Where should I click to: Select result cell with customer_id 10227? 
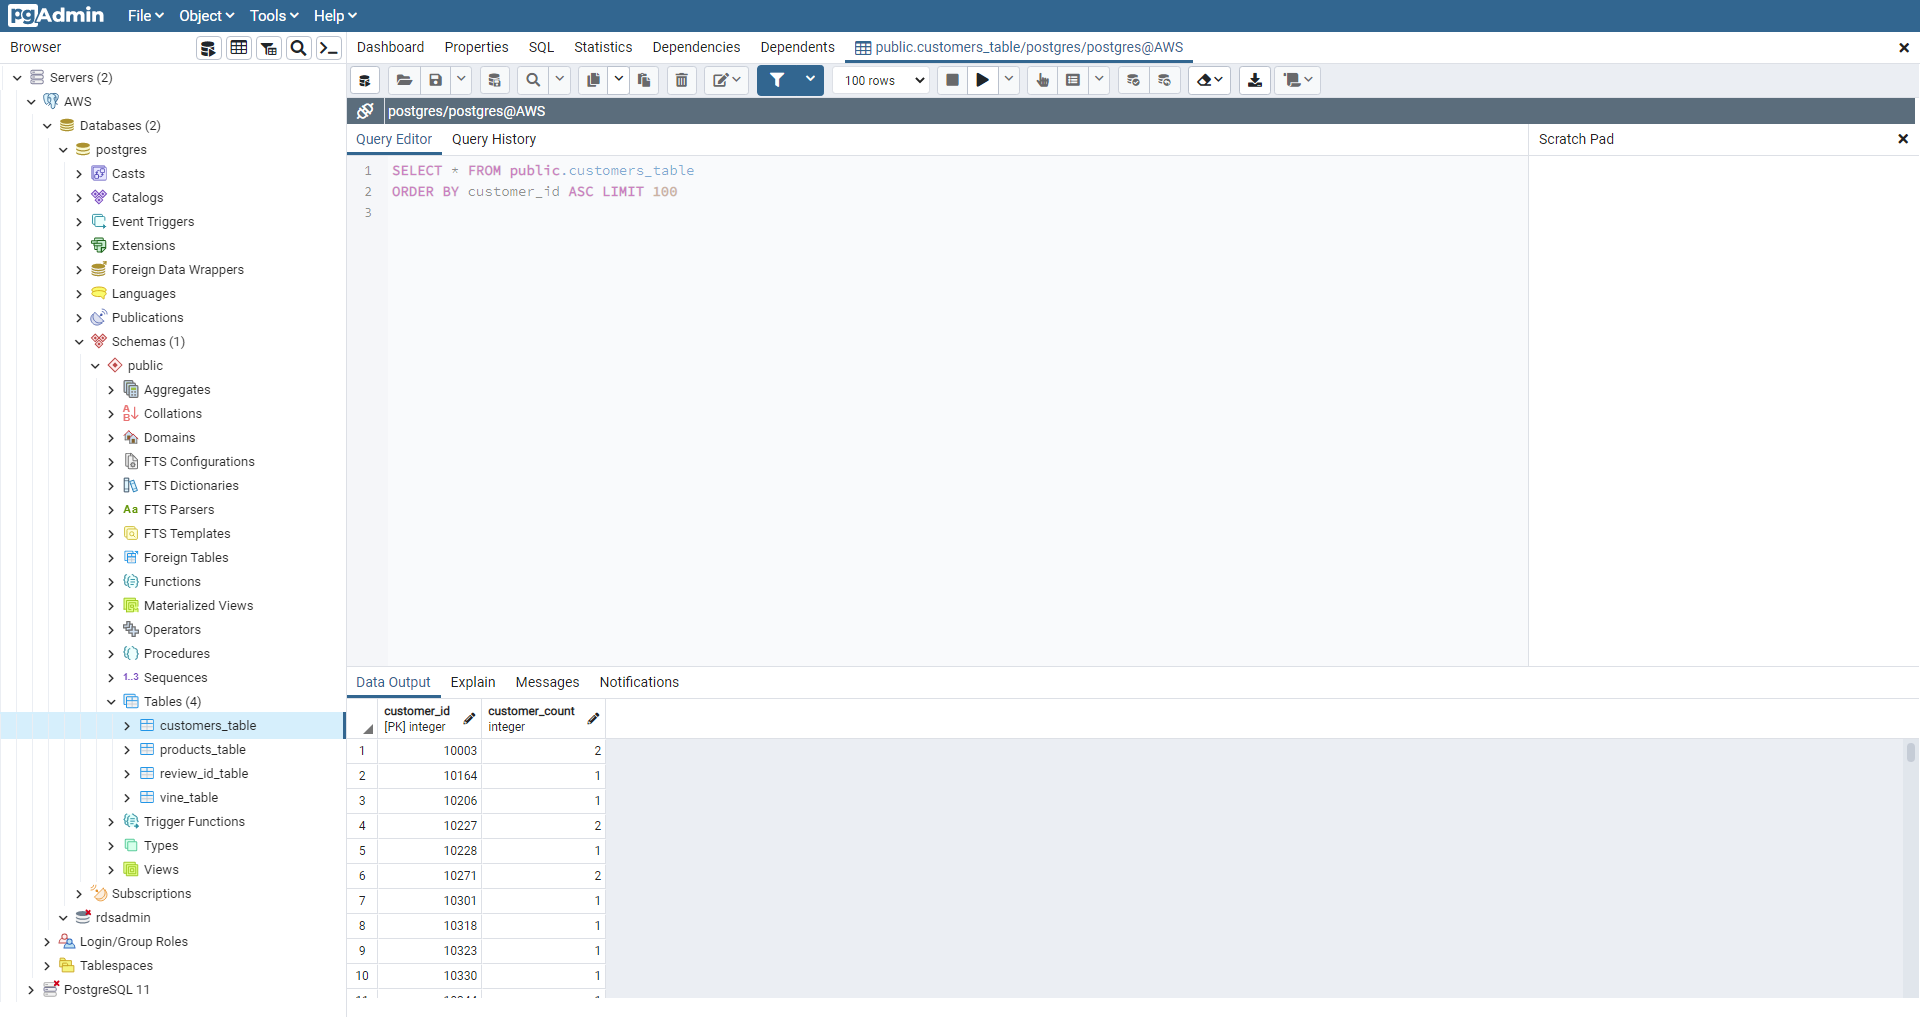429,826
